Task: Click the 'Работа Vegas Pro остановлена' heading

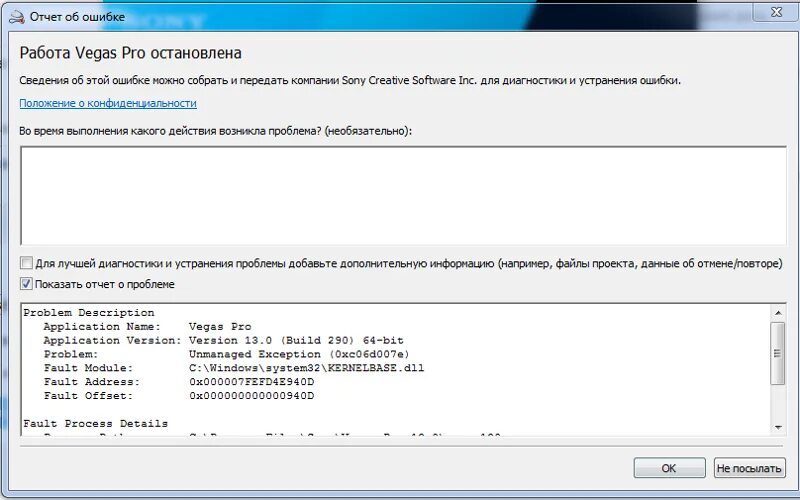Action: [x=131, y=53]
